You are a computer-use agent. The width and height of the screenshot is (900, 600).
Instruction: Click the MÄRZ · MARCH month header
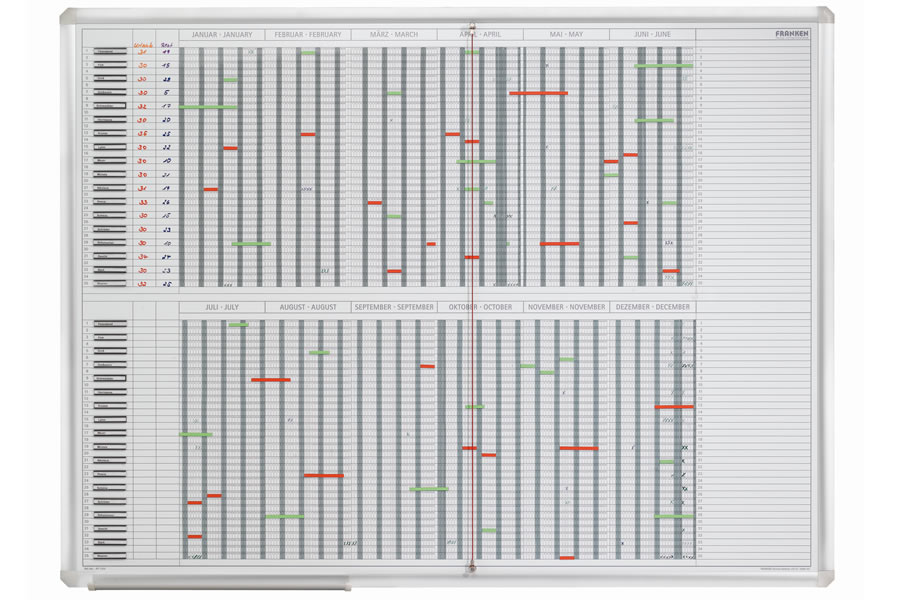pos(394,34)
